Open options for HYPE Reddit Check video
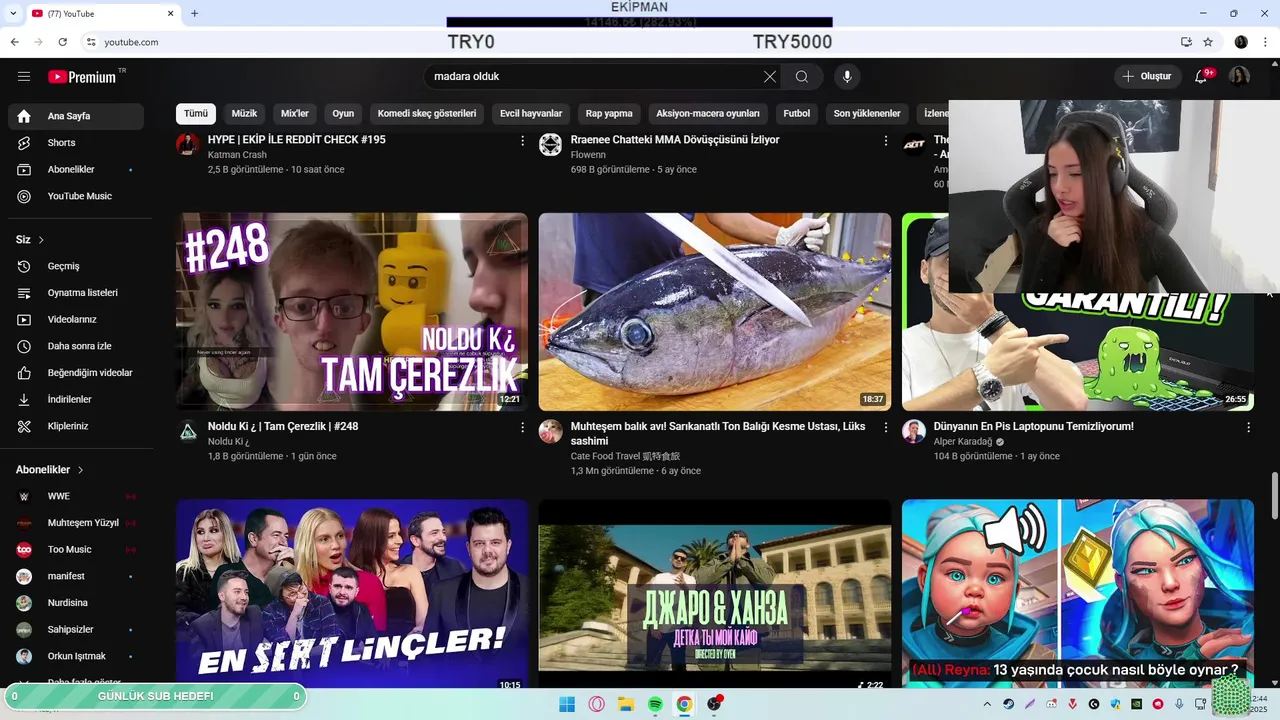The width and height of the screenshot is (1280, 720). [522, 141]
